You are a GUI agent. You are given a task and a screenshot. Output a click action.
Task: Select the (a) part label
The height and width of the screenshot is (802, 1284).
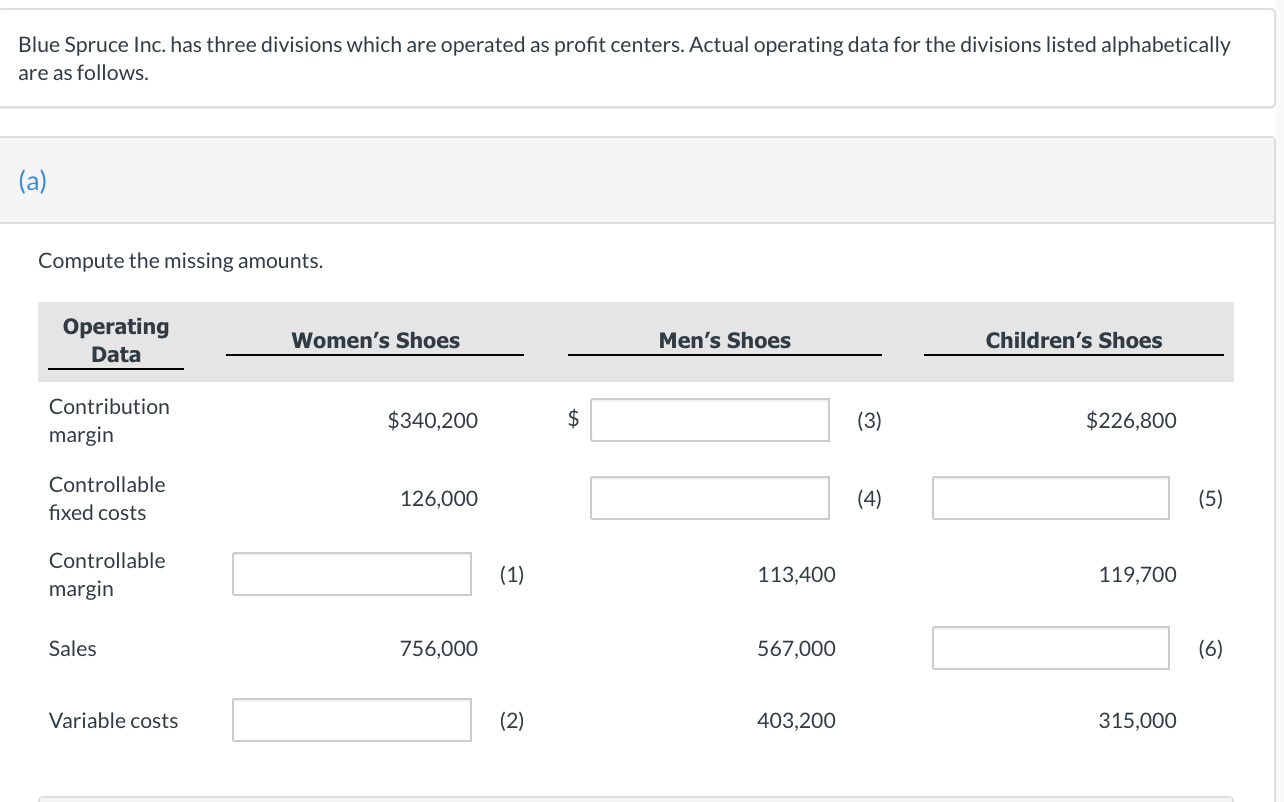click(32, 180)
